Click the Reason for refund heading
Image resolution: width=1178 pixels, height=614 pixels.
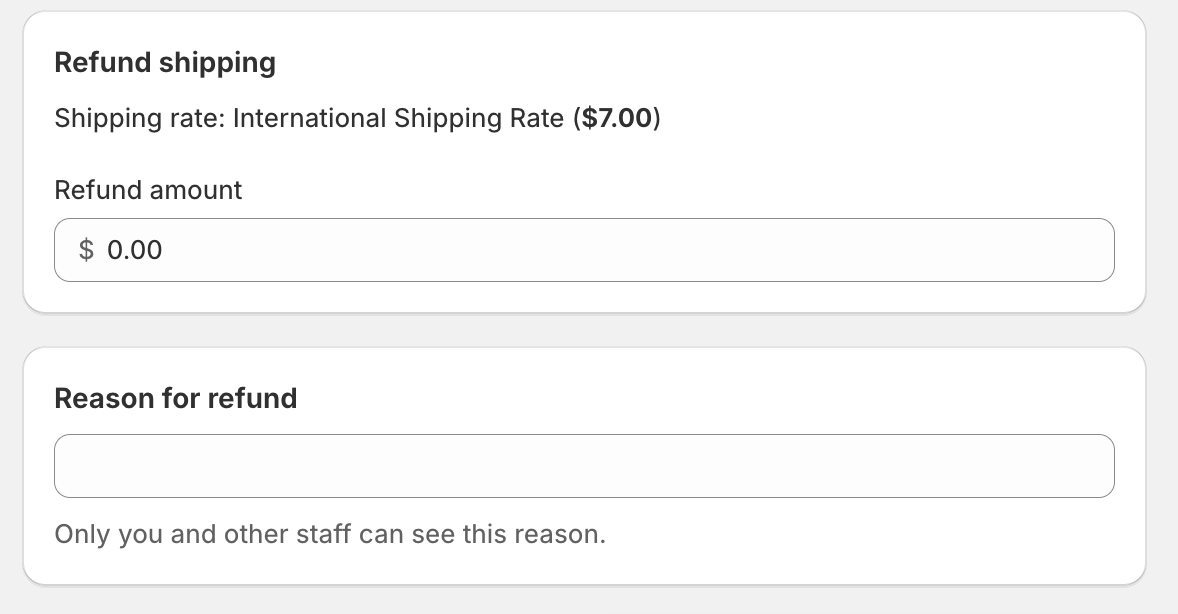point(176,399)
